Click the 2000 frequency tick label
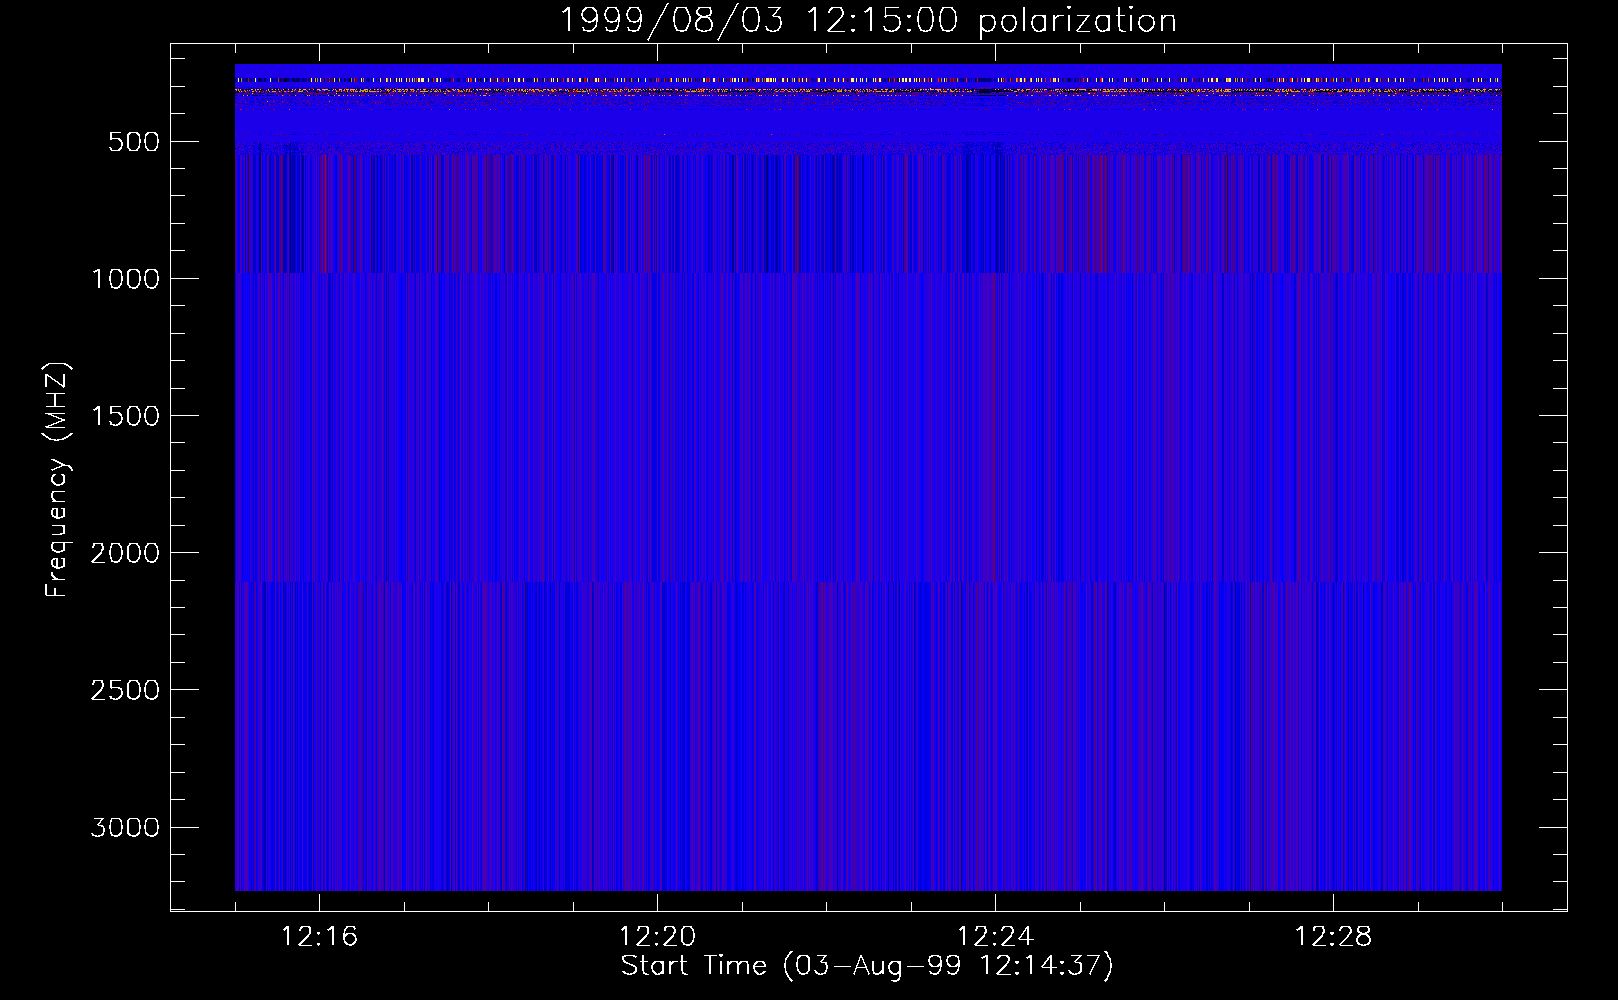This screenshot has height=1000, width=1618. coord(125,553)
